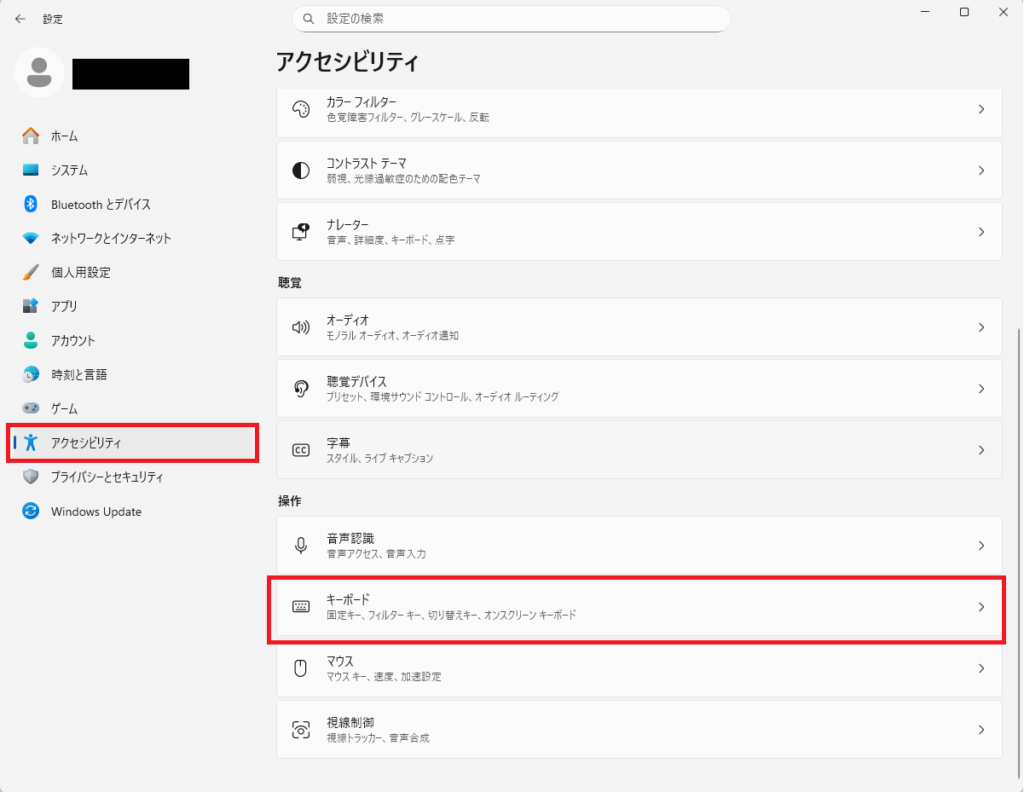Click the コントラスト テーマ half-circle icon
Viewport: 1024px width, 792px height.
(x=301, y=169)
